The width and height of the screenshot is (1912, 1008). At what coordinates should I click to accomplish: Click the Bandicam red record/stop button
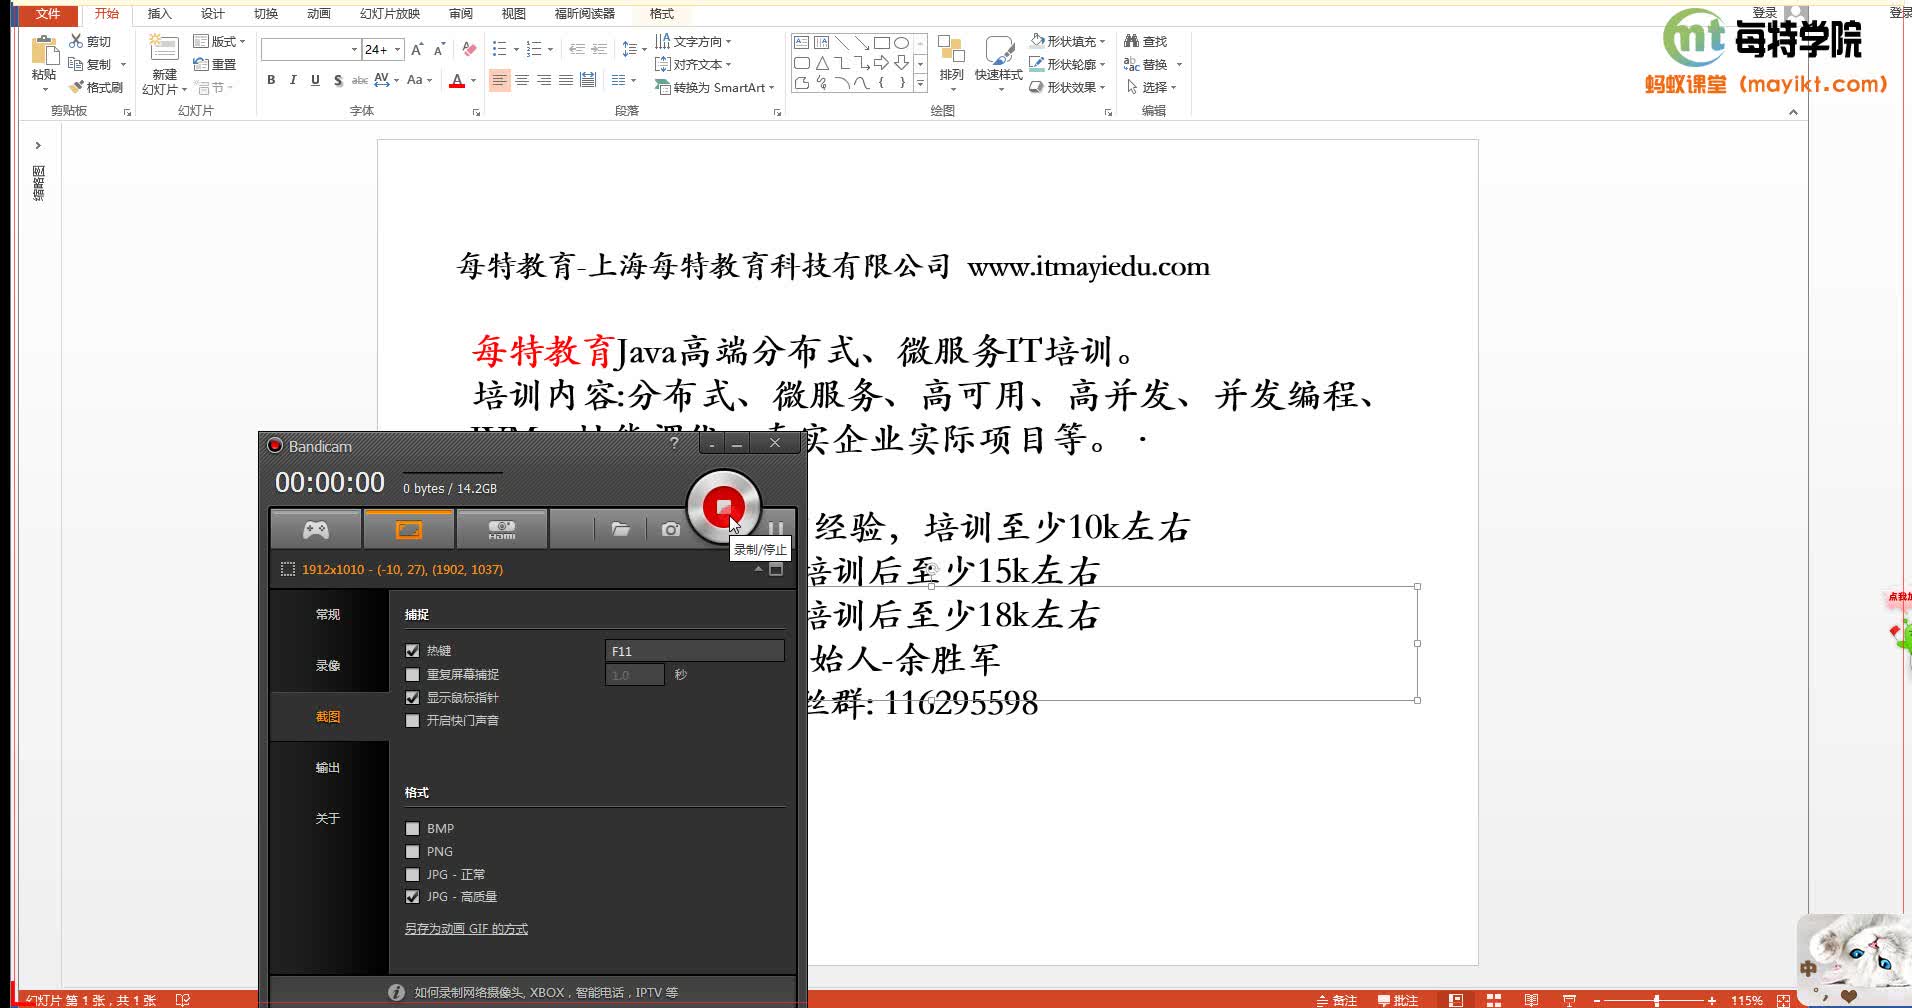coord(724,507)
